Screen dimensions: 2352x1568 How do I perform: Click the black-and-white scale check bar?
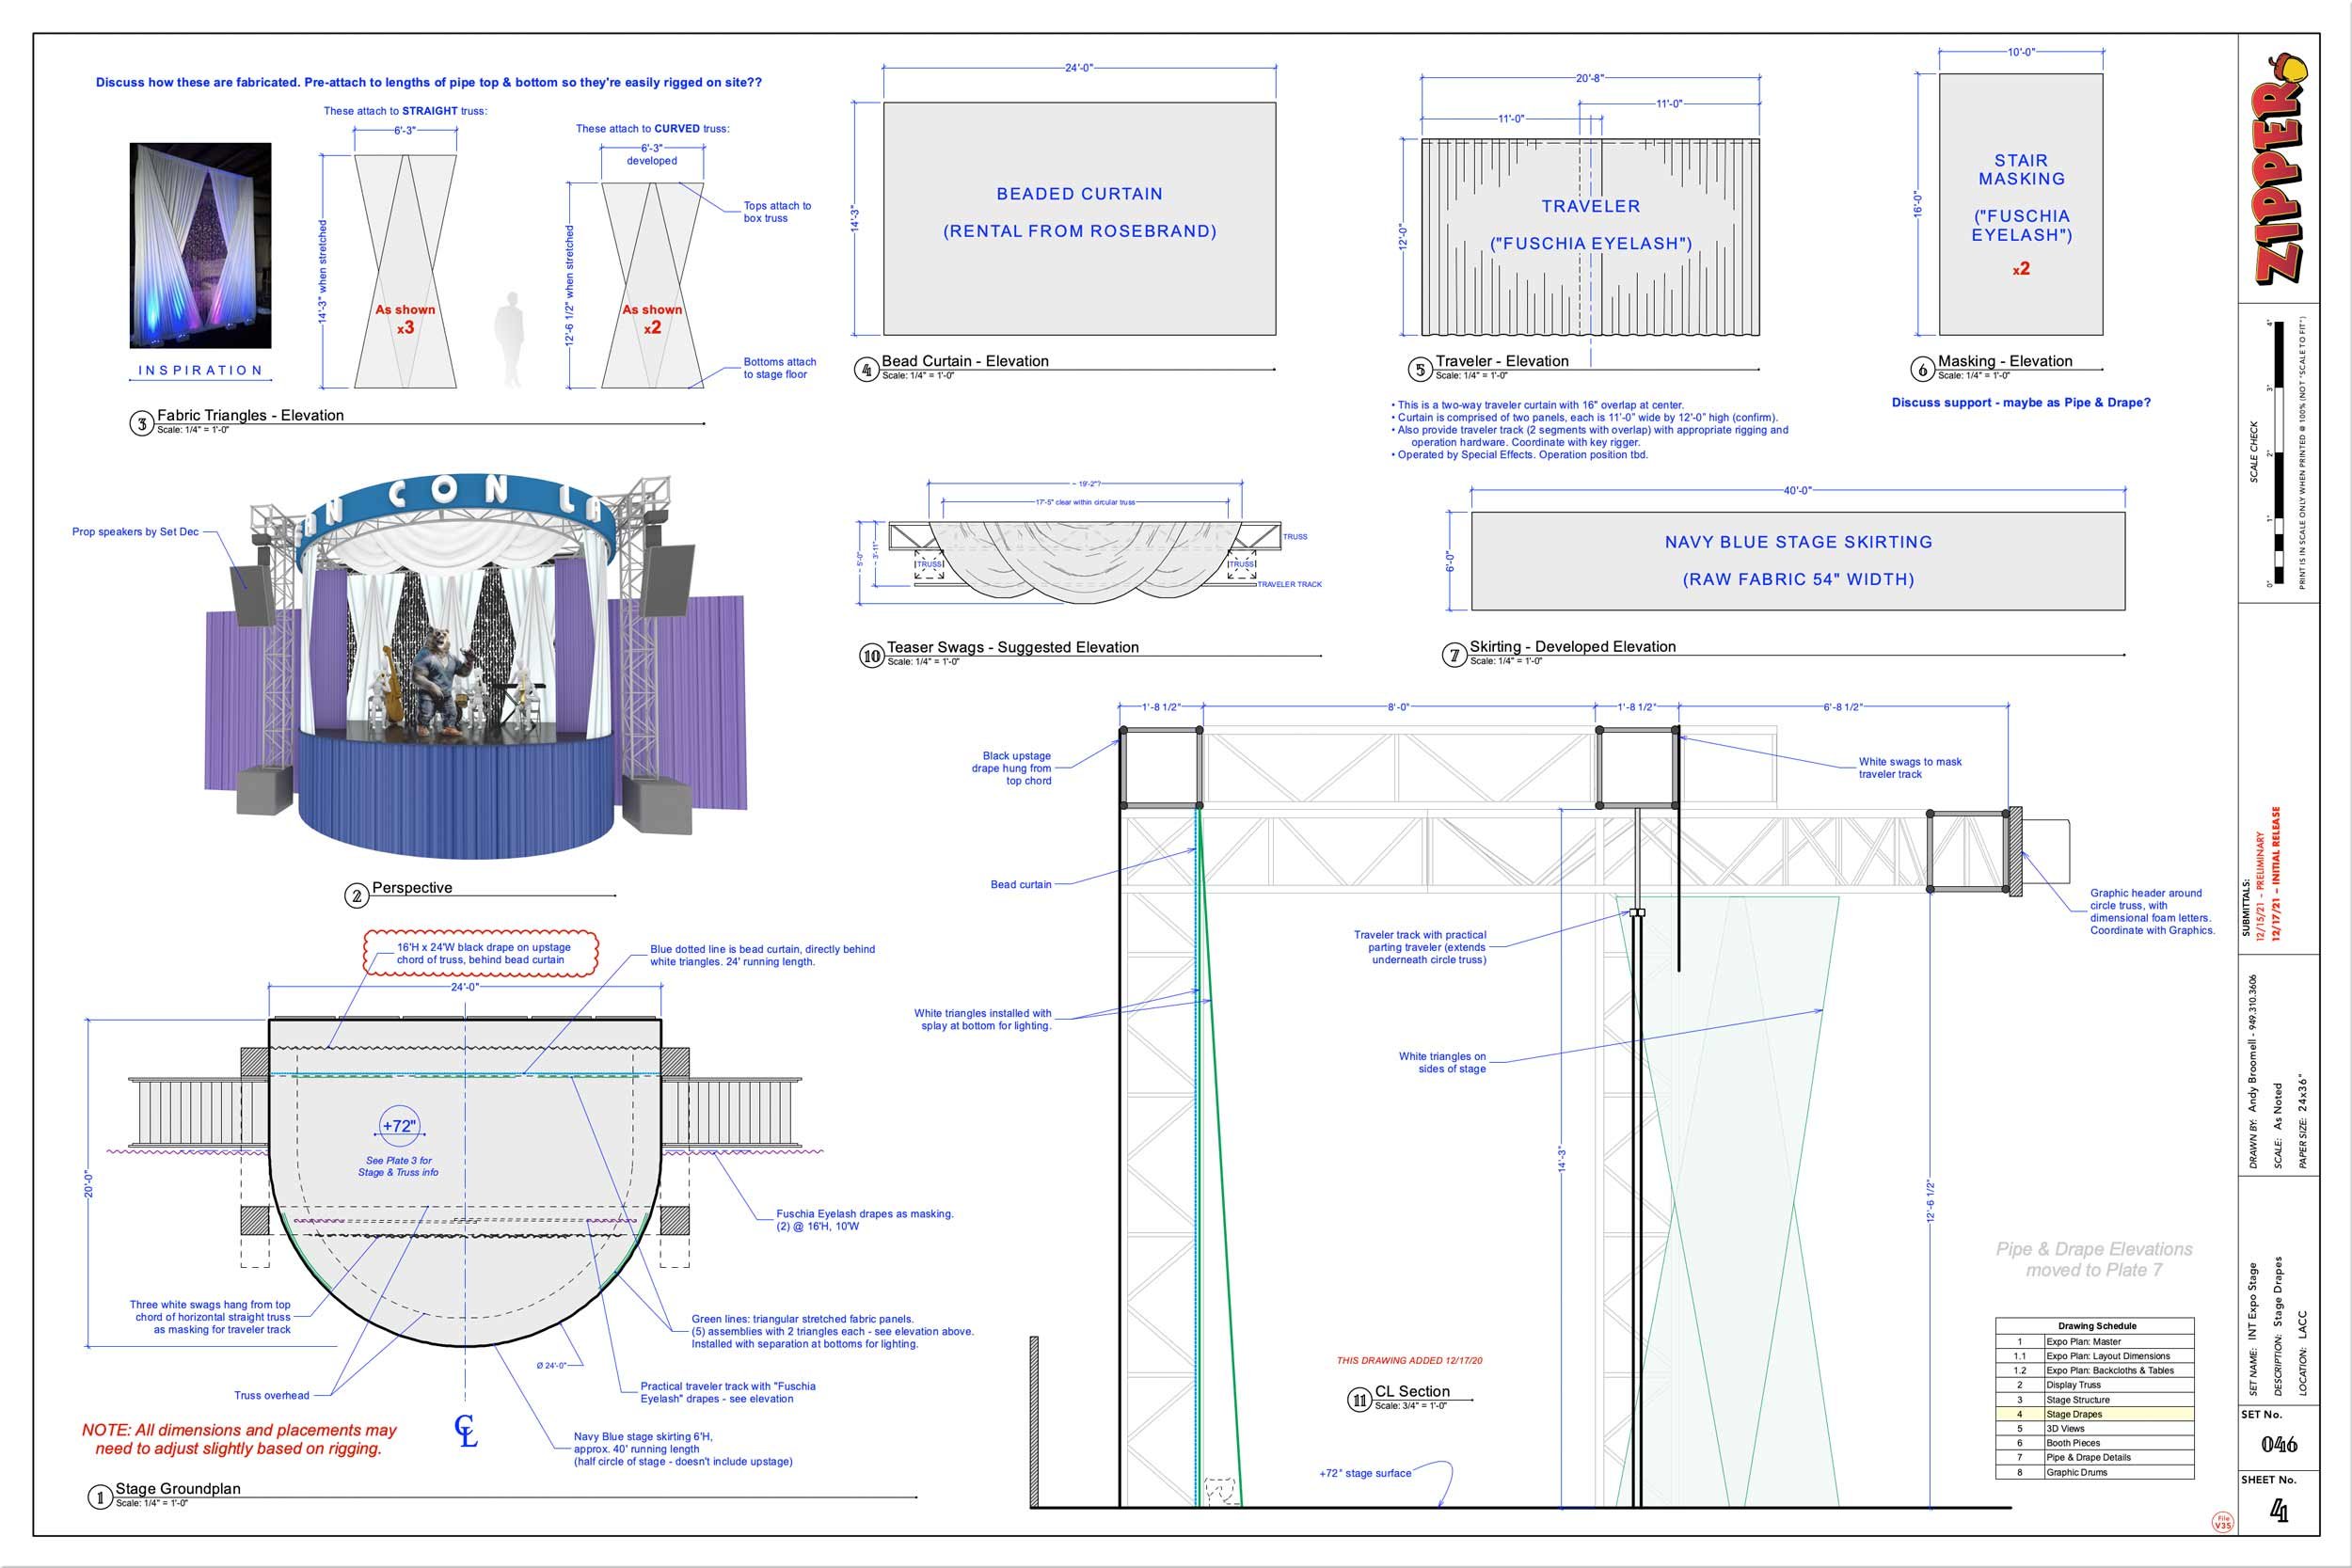pyautogui.click(x=2279, y=453)
